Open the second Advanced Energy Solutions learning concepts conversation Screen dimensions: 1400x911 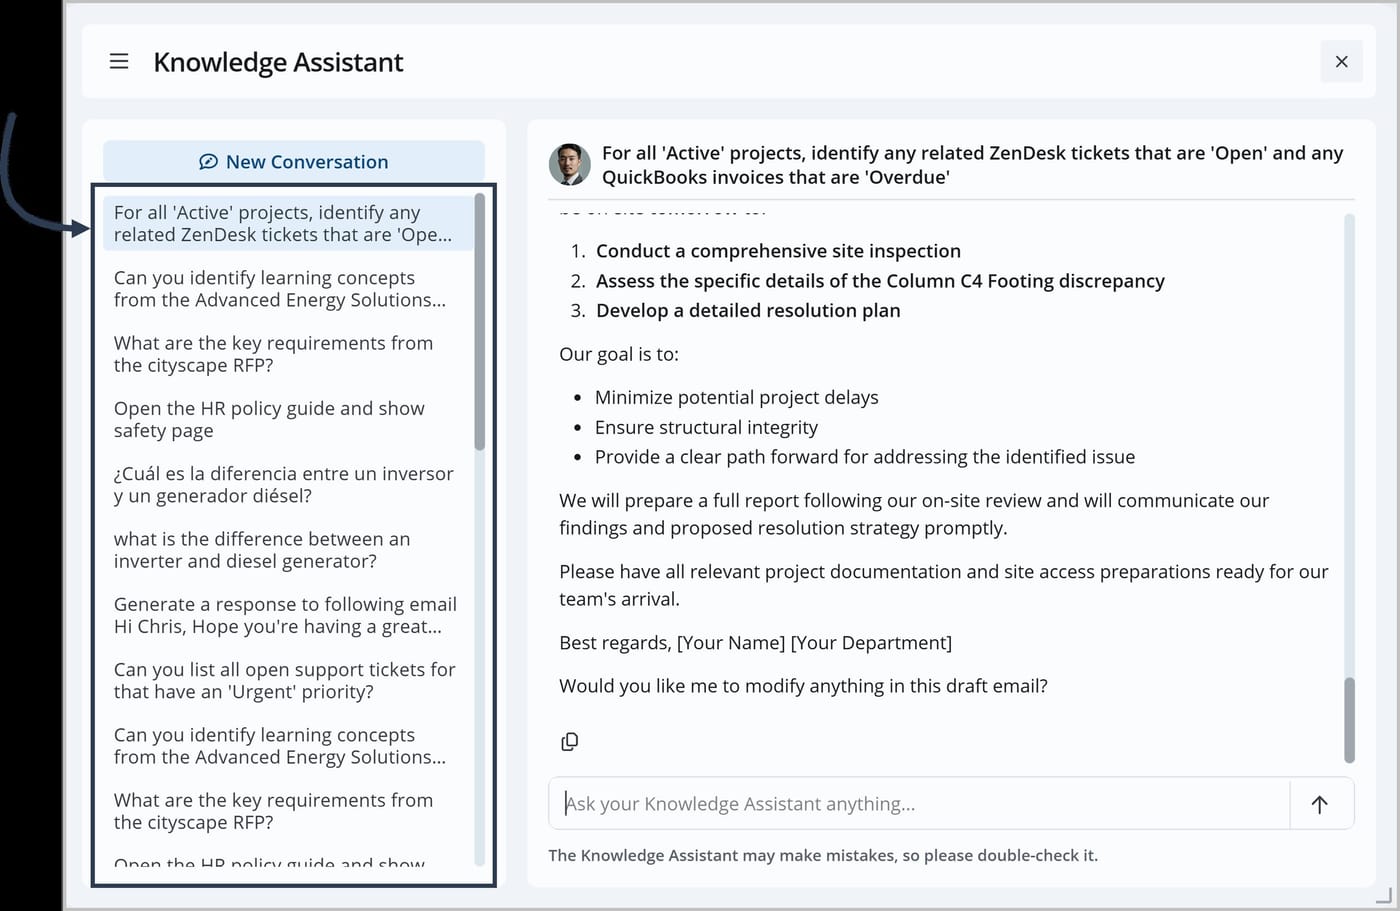click(288, 746)
